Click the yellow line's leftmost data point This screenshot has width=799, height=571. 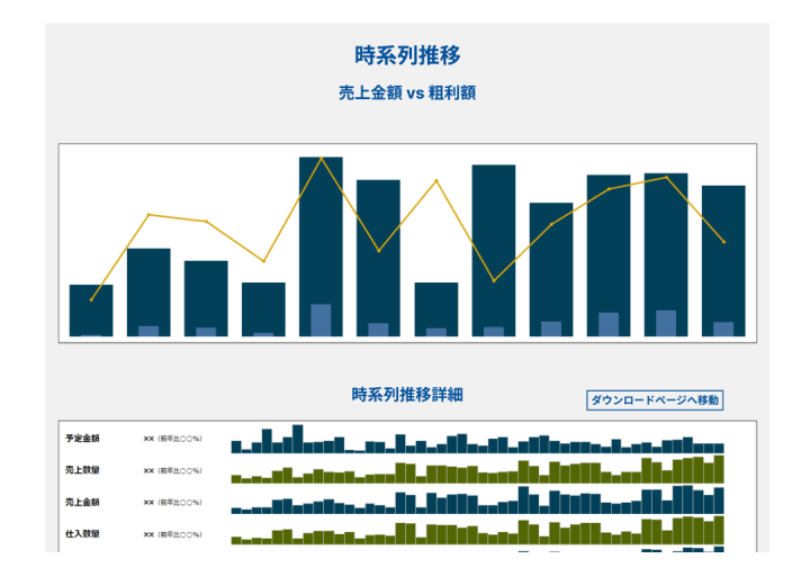[91, 300]
